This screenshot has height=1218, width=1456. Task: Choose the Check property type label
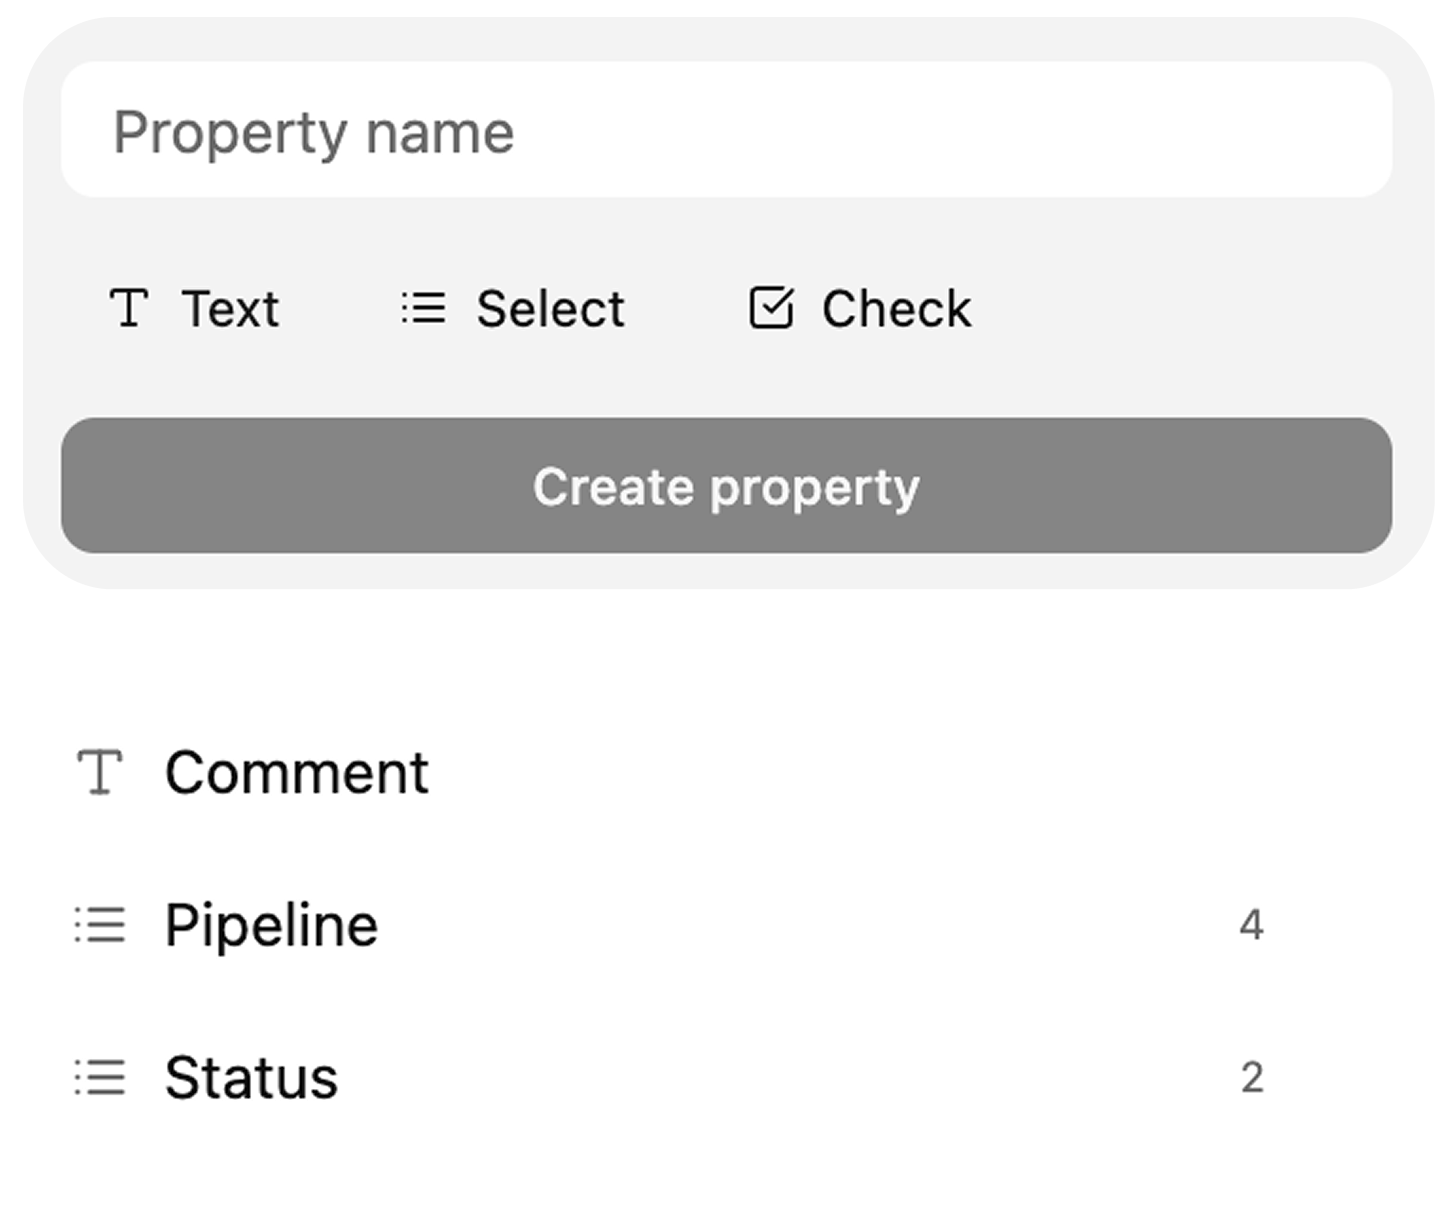pos(896,308)
